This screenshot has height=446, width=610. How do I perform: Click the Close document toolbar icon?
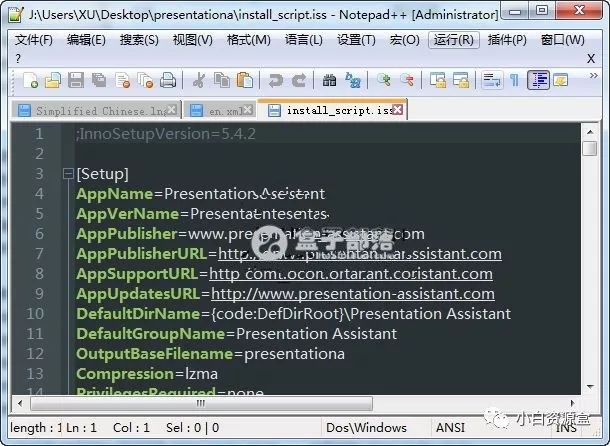[122, 80]
